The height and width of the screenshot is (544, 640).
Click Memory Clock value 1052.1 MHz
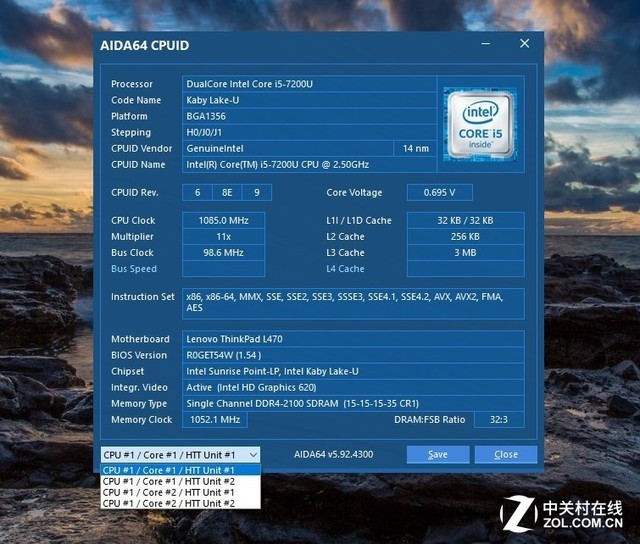click(x=215, y=420)
